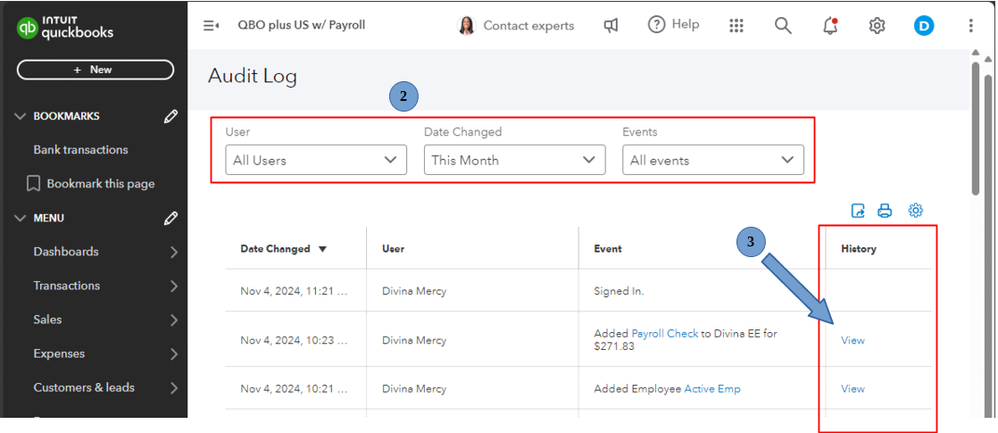
Task: Open the Date Changed dropdown
Action: 514,160
